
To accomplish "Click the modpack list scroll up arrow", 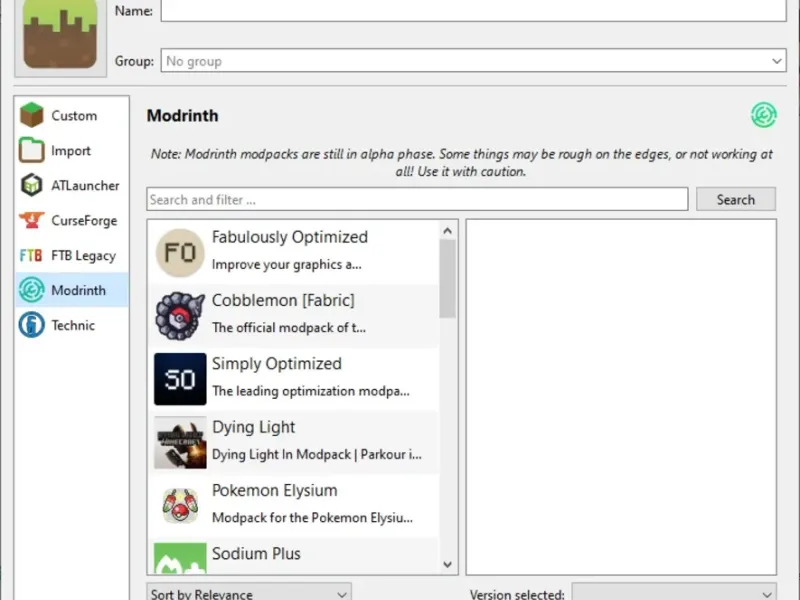I will tap(447, 231).
